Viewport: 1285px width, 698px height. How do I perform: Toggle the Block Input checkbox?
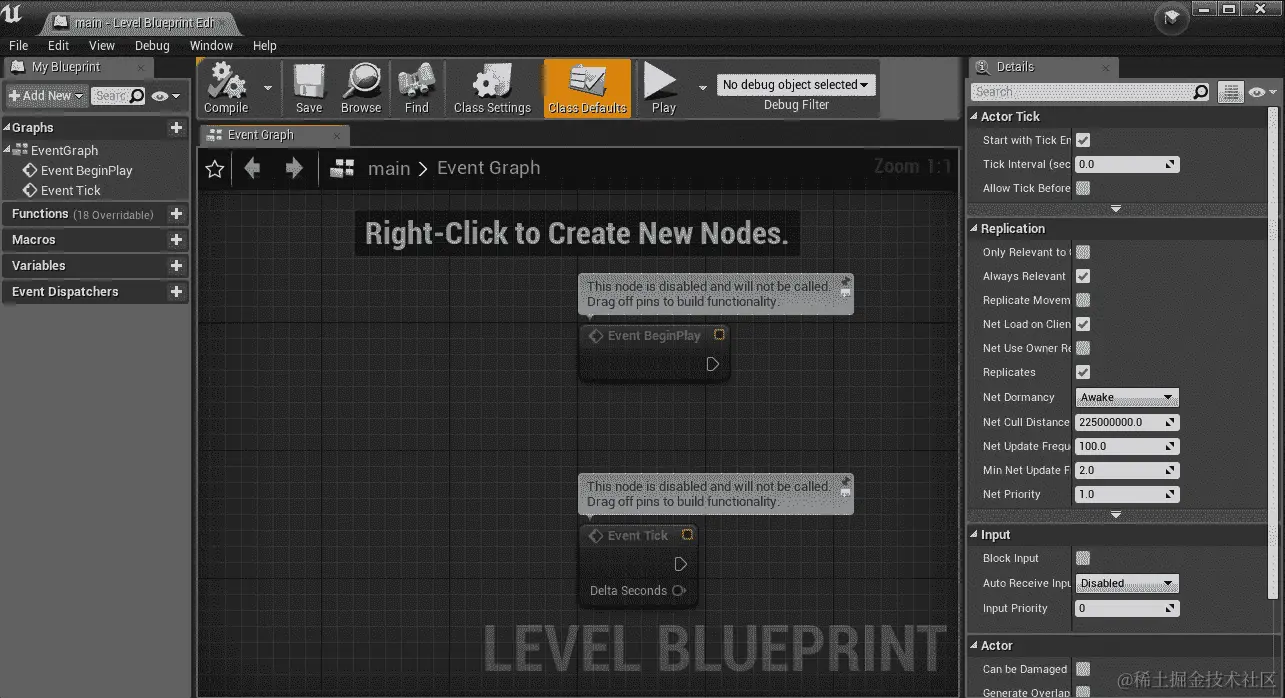coord(1083,558)
